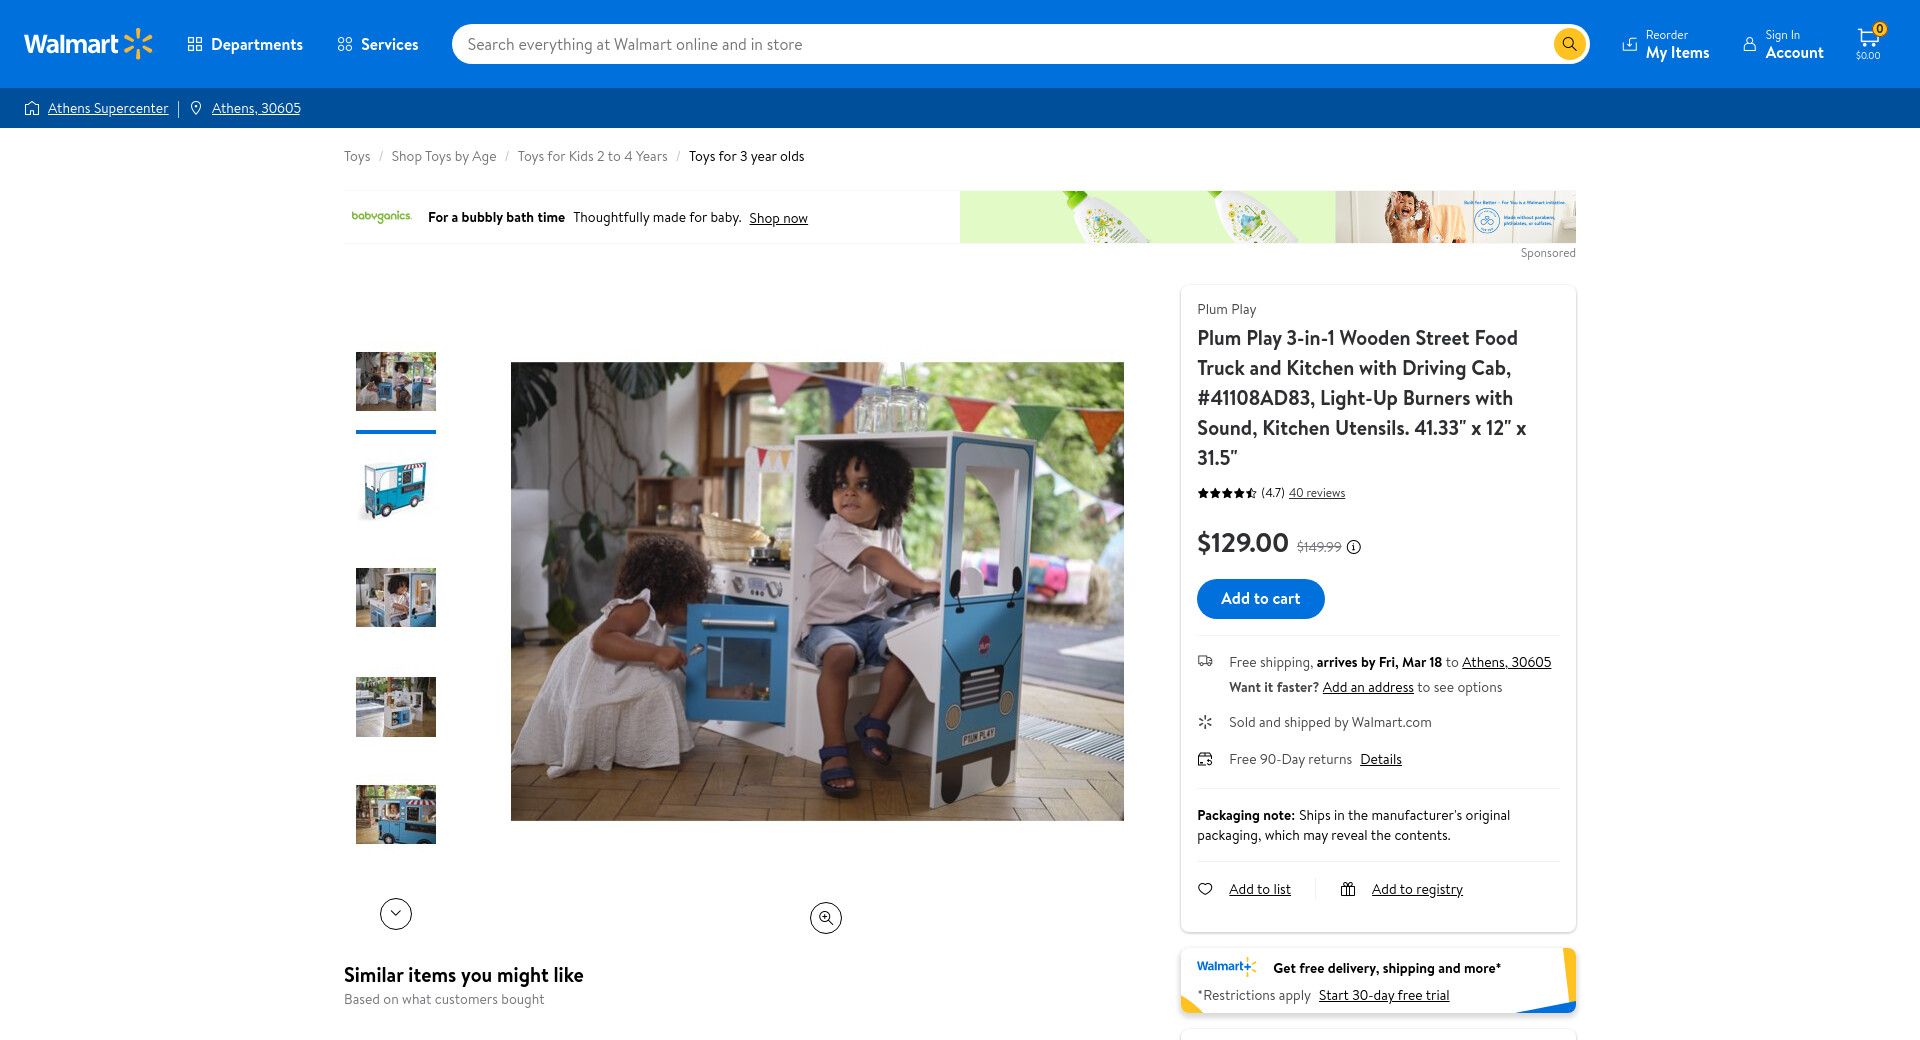Open the shopping cart icon
Viewport: 1920px width, 1040px height.
pyautogui.click(x=1867, y=42)
